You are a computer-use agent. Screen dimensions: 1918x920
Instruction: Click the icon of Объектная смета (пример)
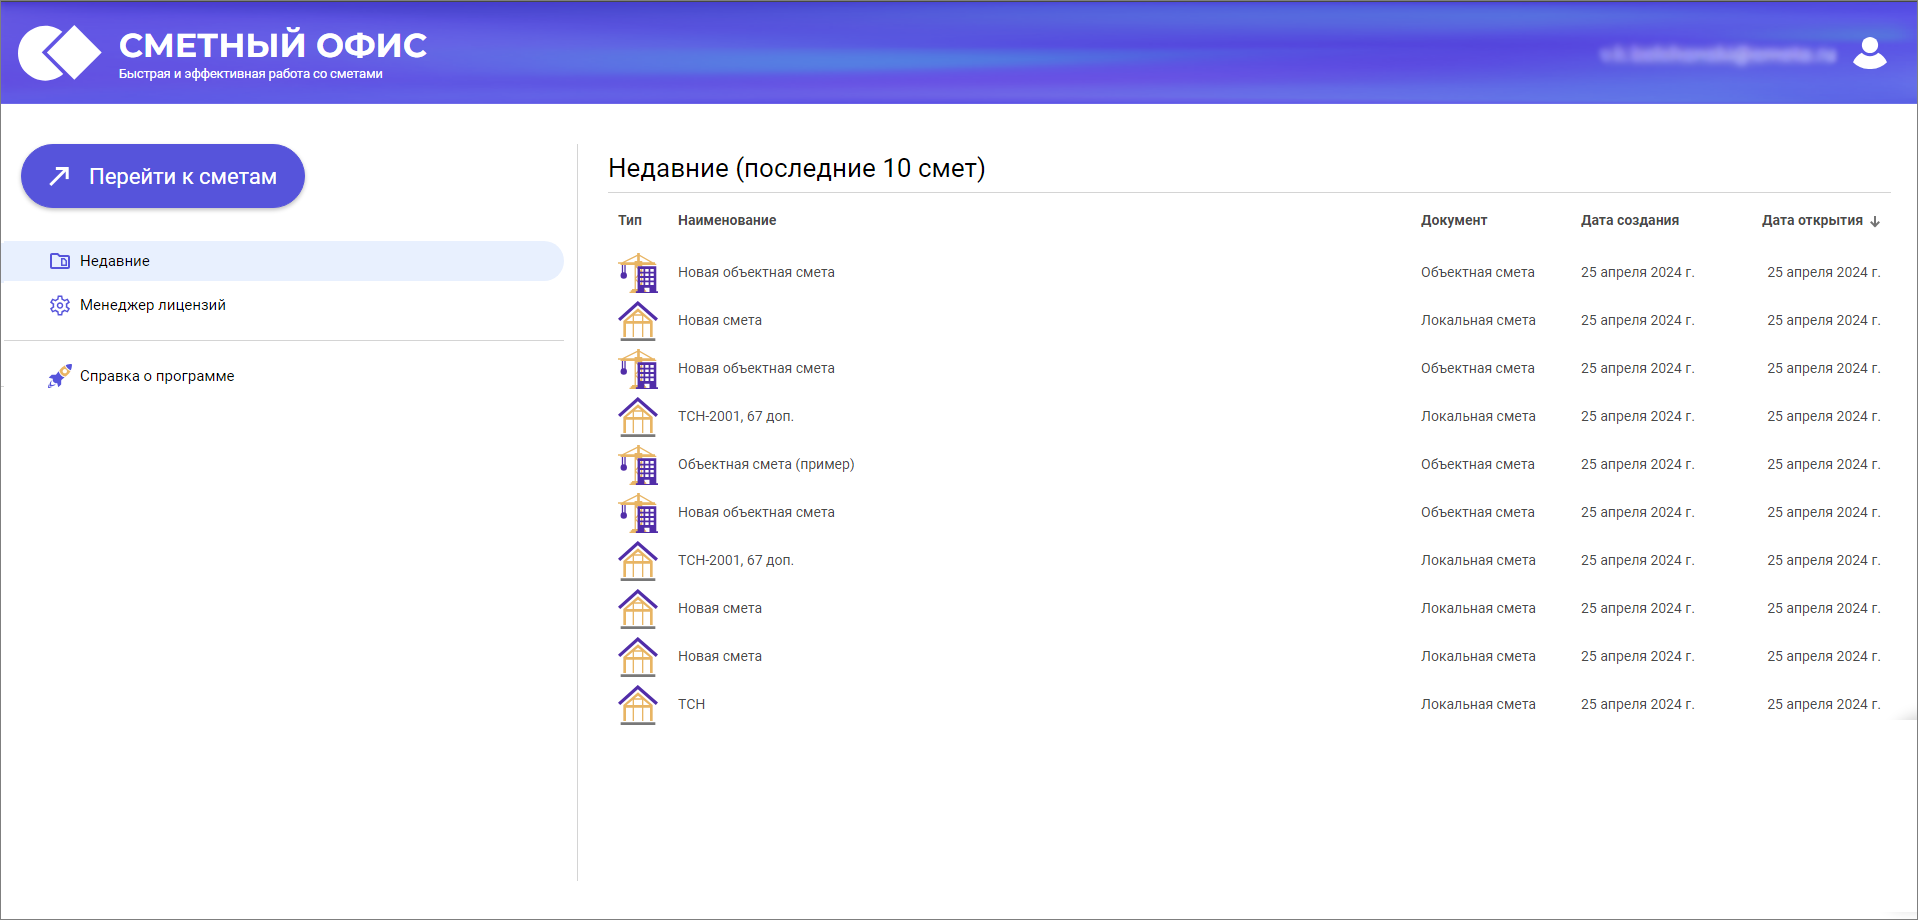point(638,464)
